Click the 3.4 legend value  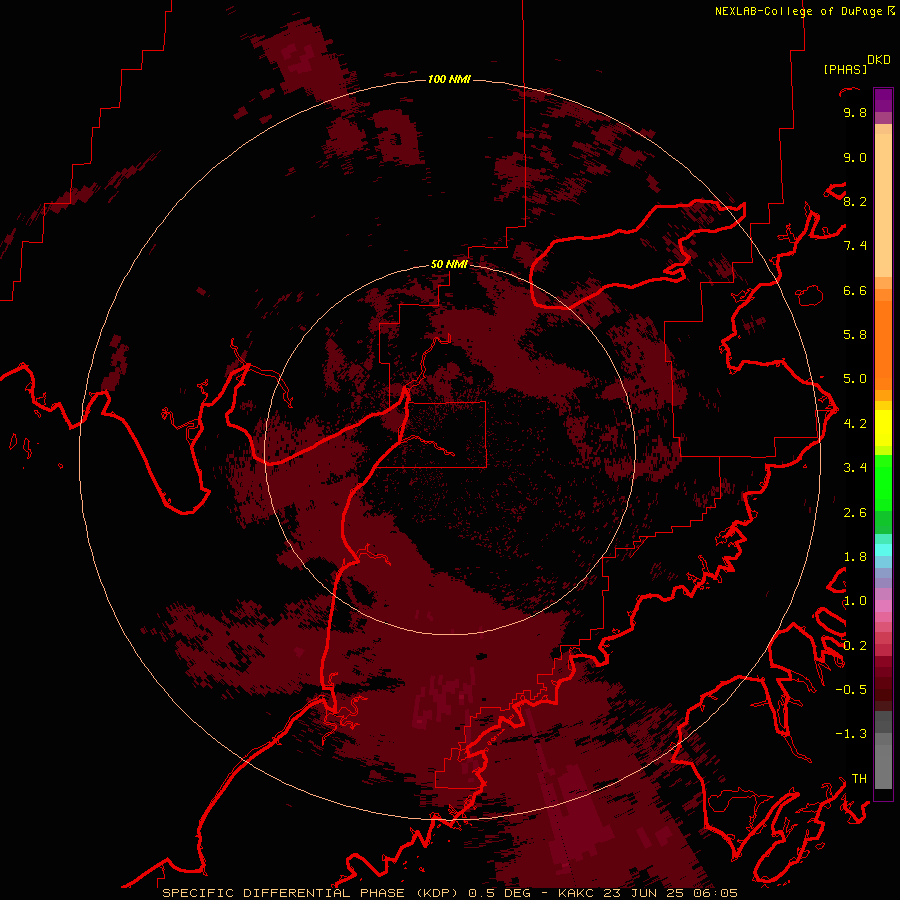[x=855, y=468]
